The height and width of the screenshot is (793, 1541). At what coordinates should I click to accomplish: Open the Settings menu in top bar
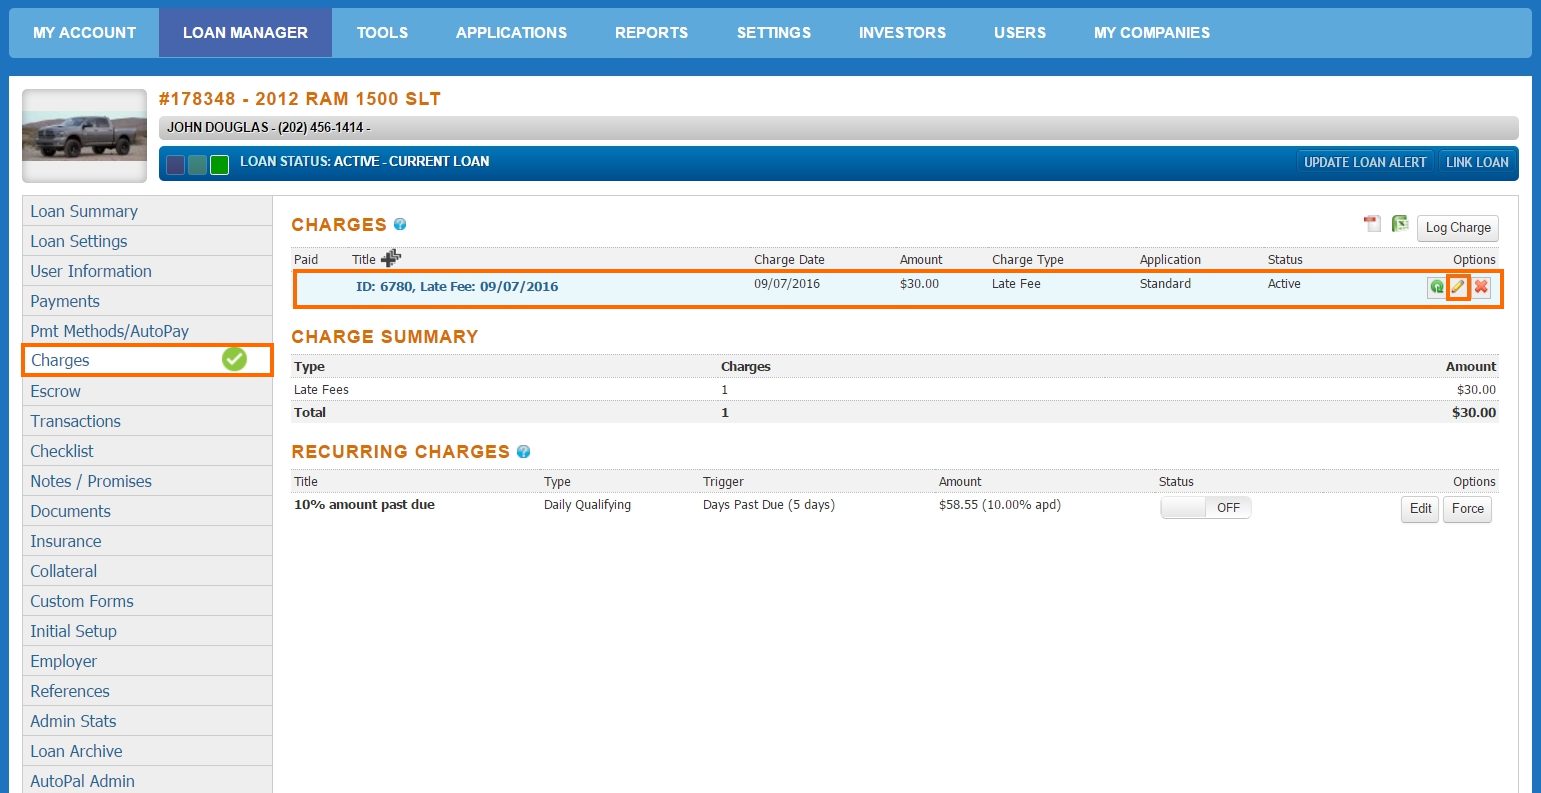(x=773, y=33)
